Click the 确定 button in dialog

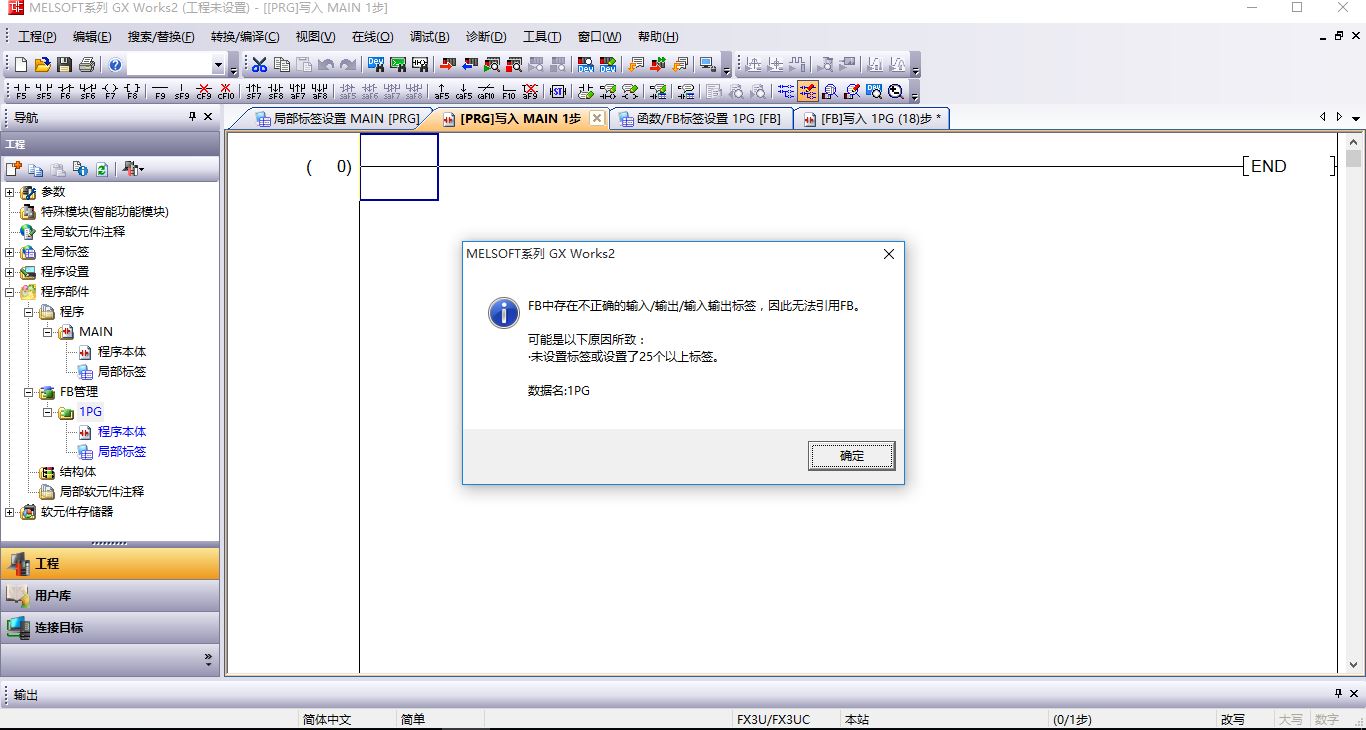point(851,456)
